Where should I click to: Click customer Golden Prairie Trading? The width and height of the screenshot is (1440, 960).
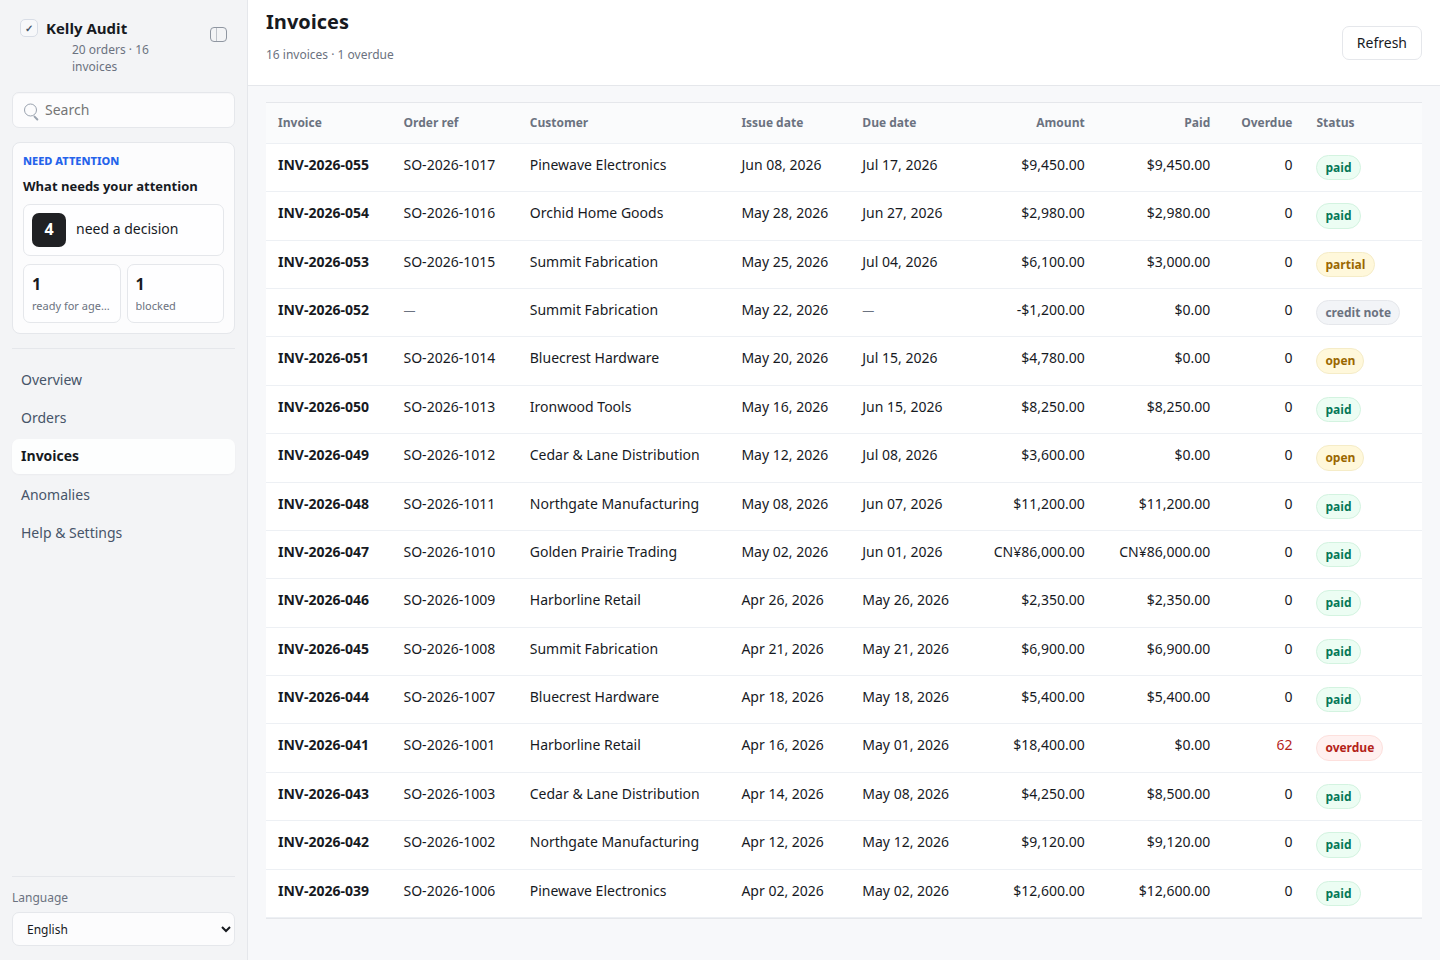click(x=603, y=552)
